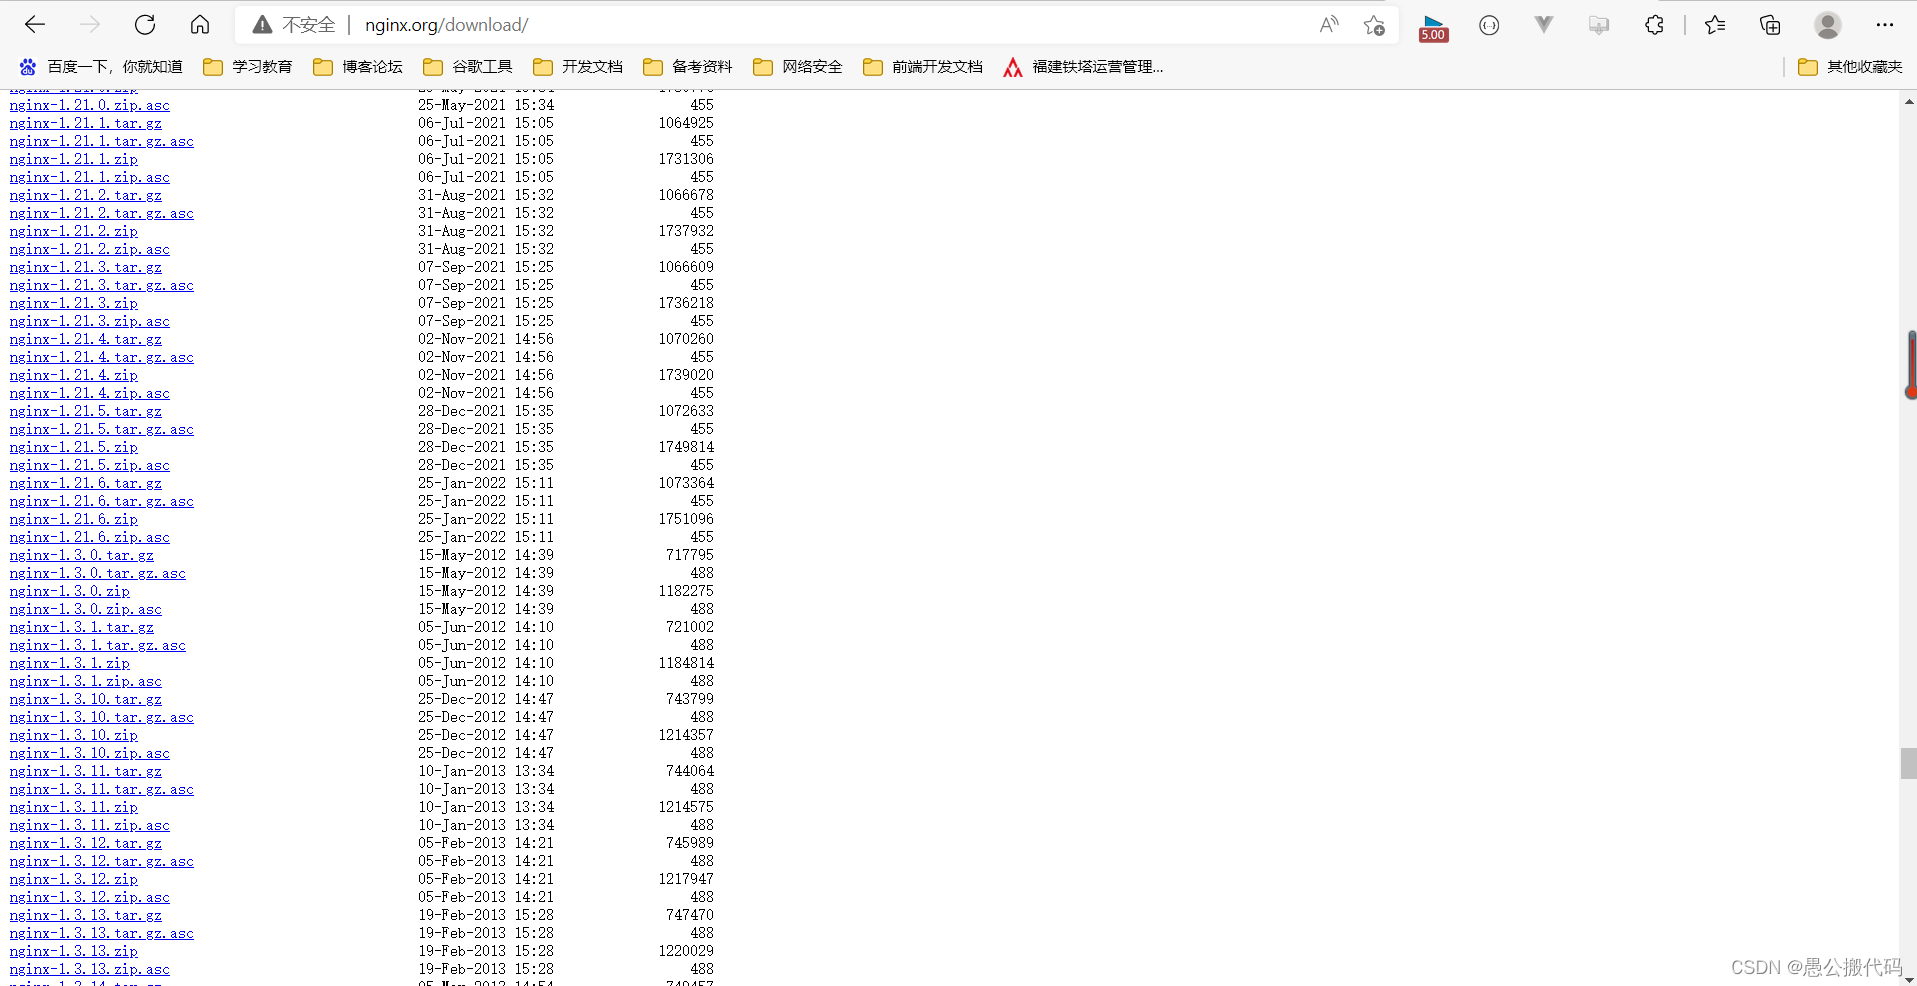Open the red 5.00 extension icon
The height and width of the screenshot is (986, 1917).
1434,27
